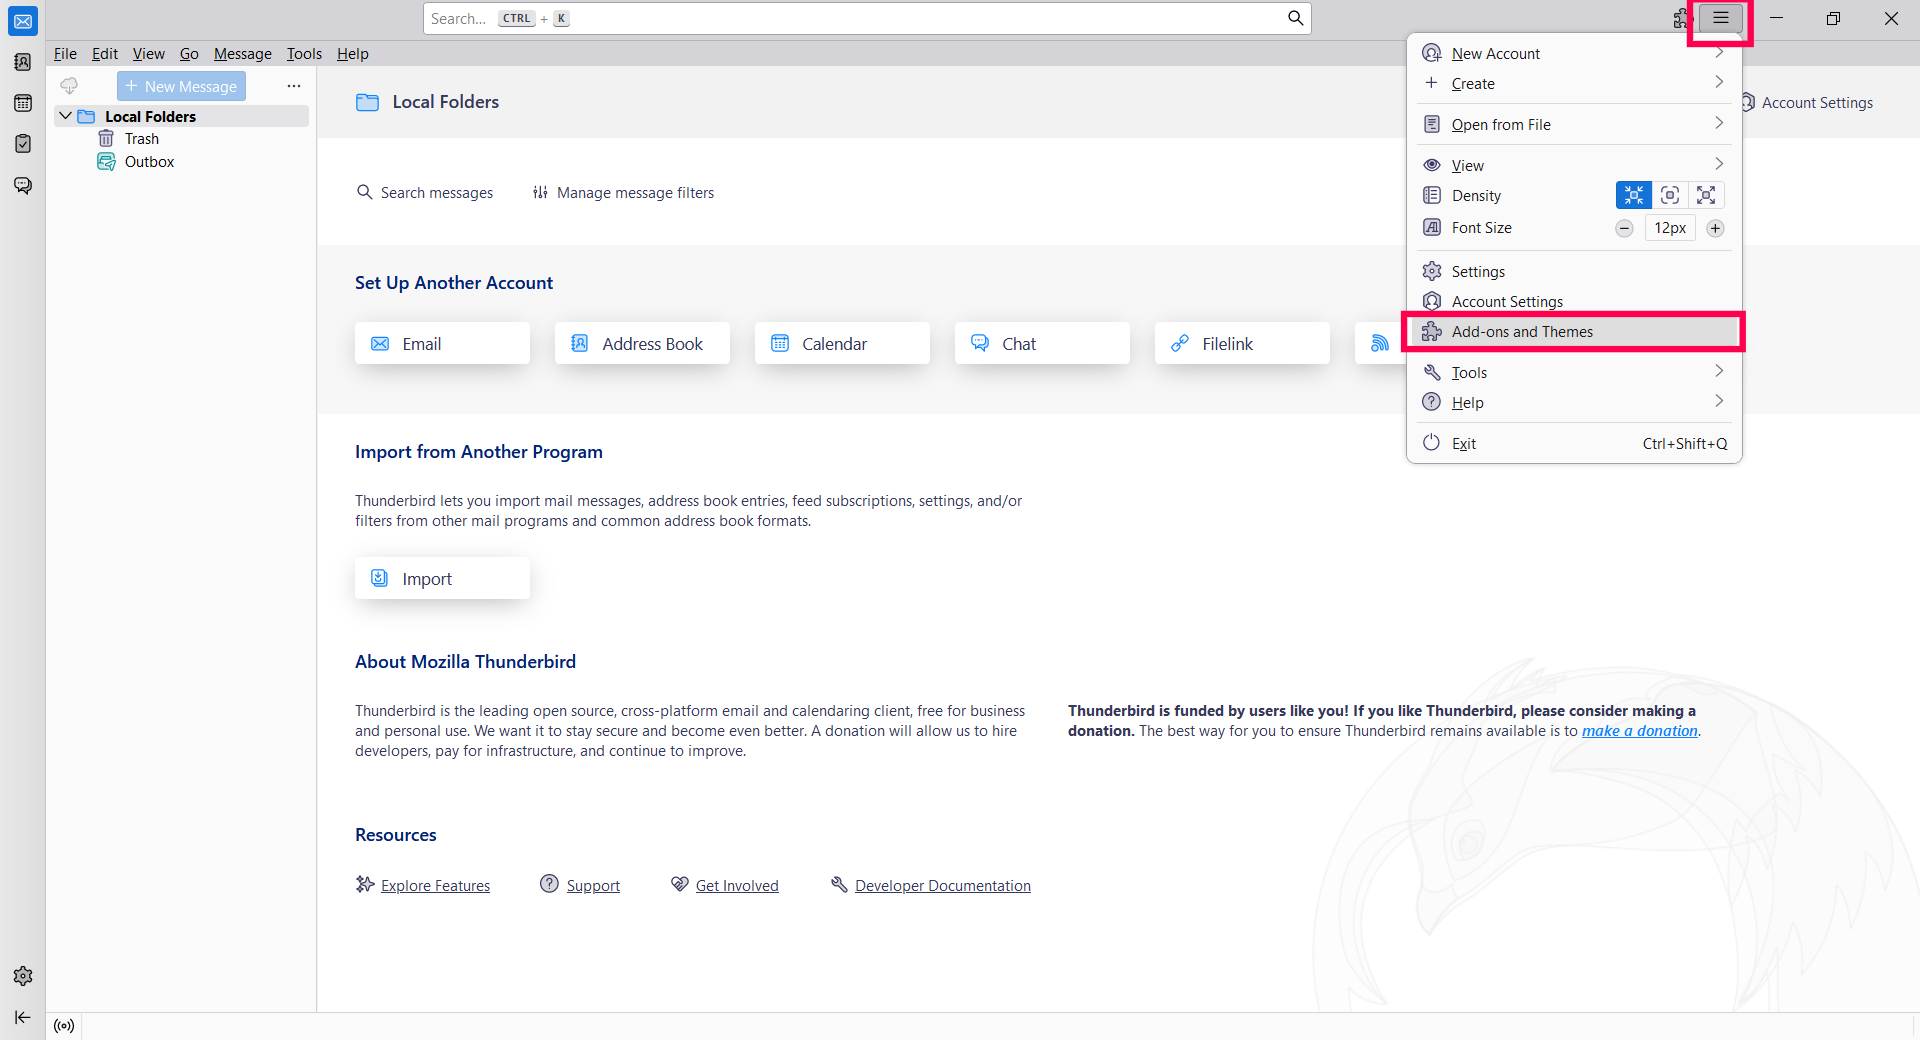This screenshot has height=1040, width=1920.
Task: Open Account Settings button at top right
Action: pos(1808,102)
